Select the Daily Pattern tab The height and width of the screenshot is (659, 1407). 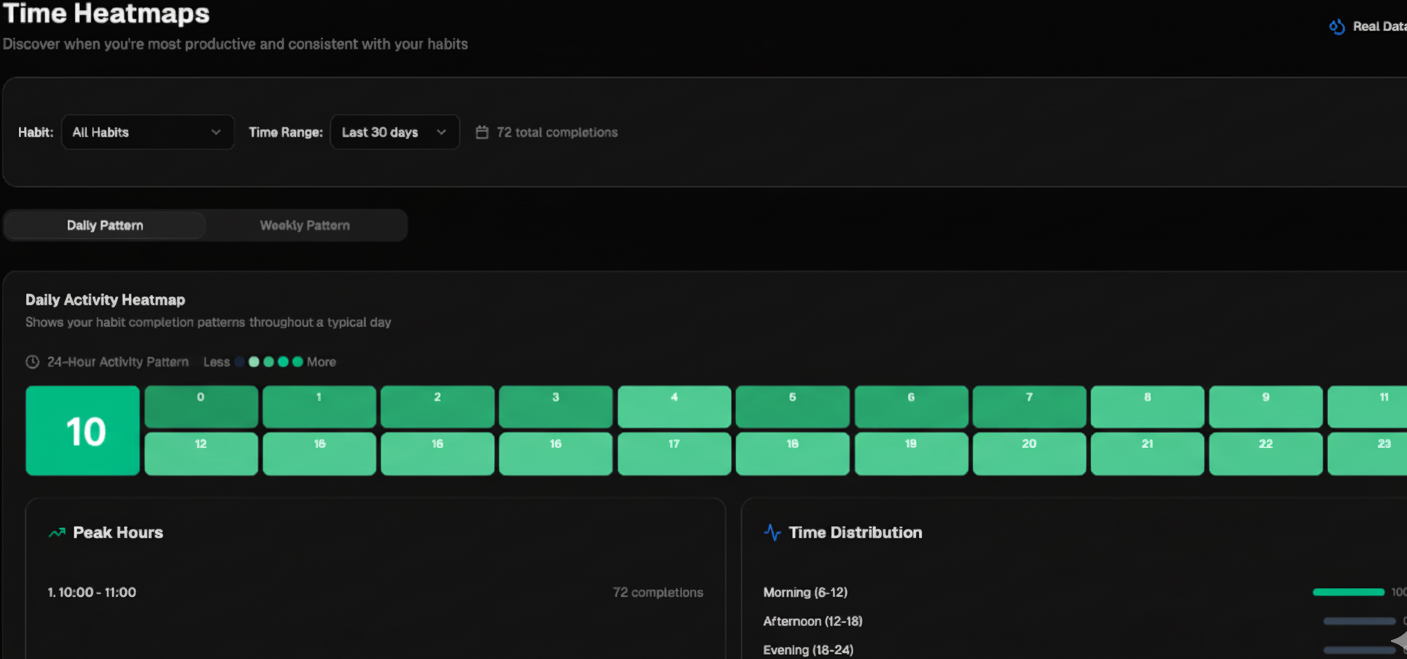click(x=104, y=224)
